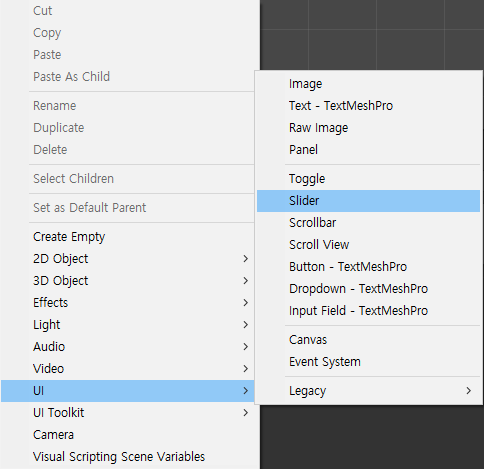Create a Scroll View element
This screenshot has width=484, height=469.
[x=368, y=245]
